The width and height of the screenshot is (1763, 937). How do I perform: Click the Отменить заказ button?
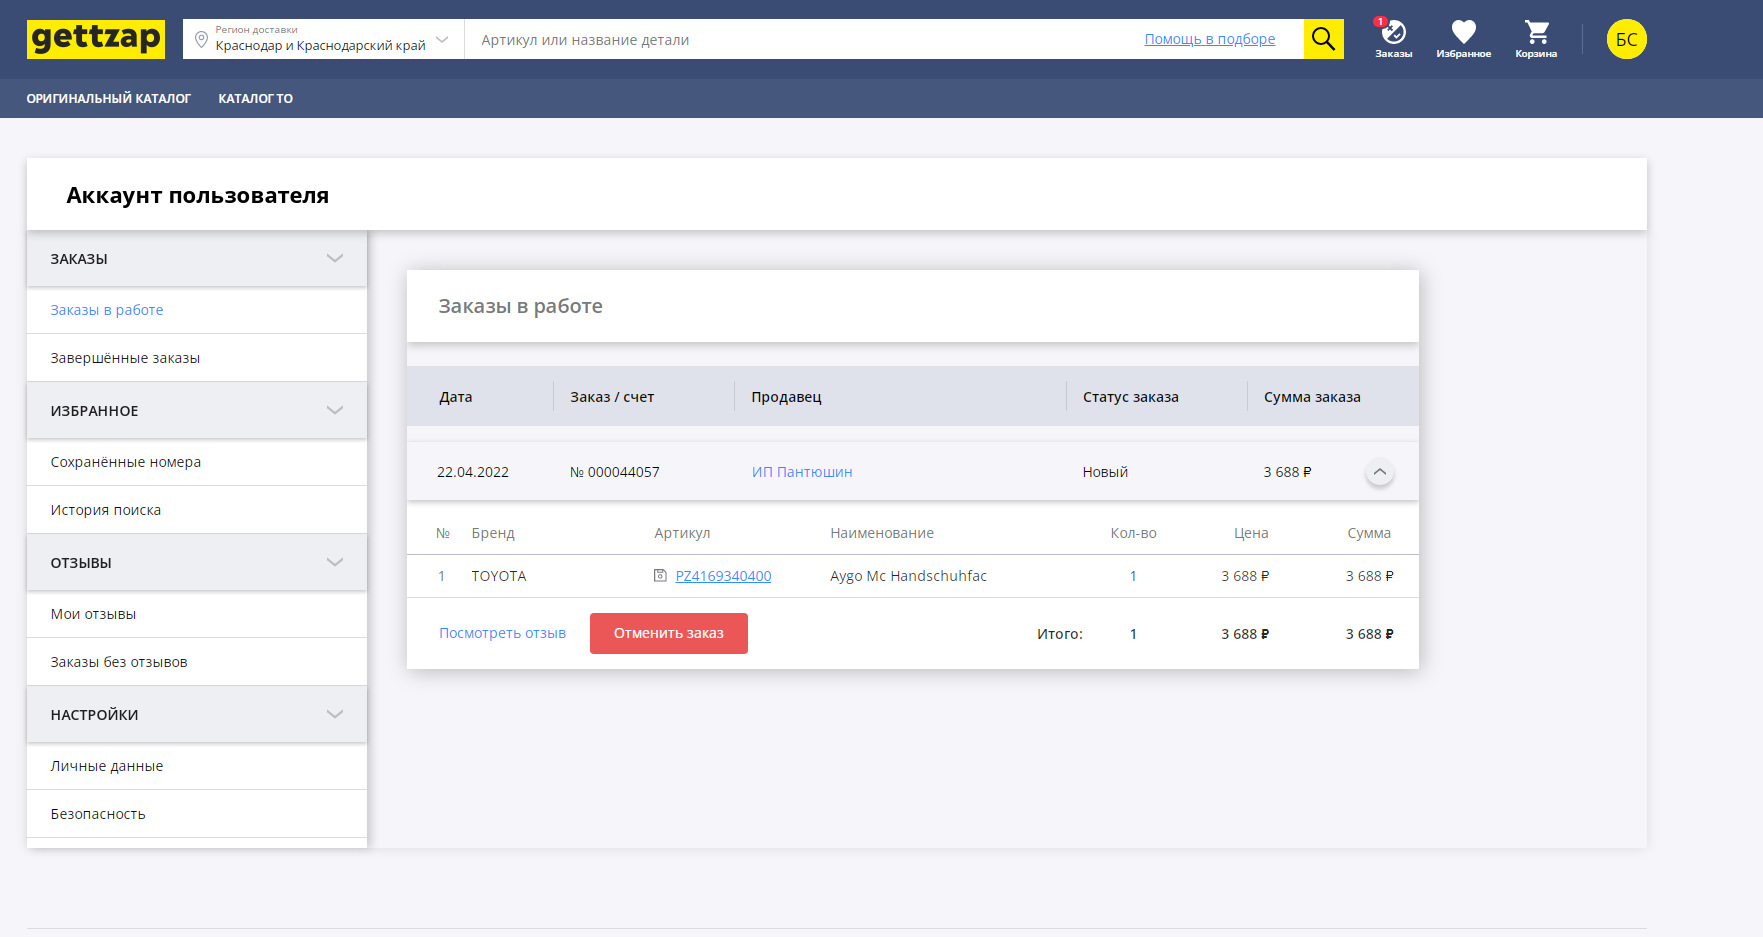669,633
